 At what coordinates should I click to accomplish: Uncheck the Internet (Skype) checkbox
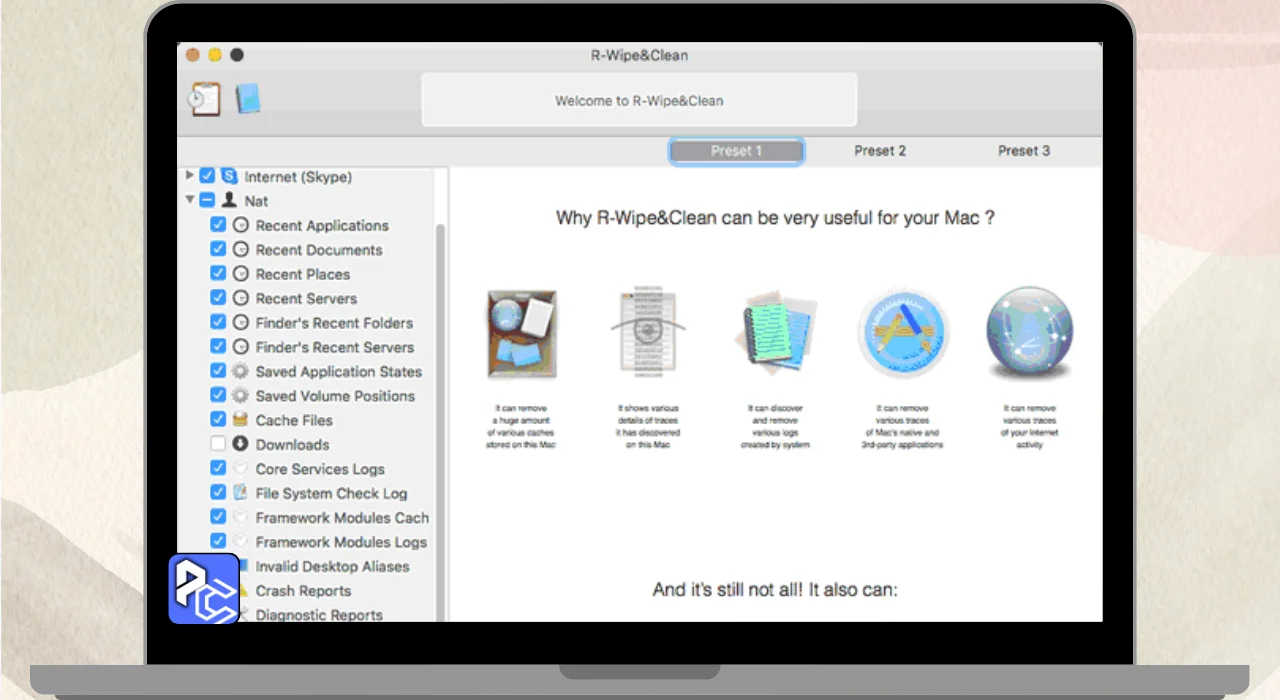coord(207,176)
